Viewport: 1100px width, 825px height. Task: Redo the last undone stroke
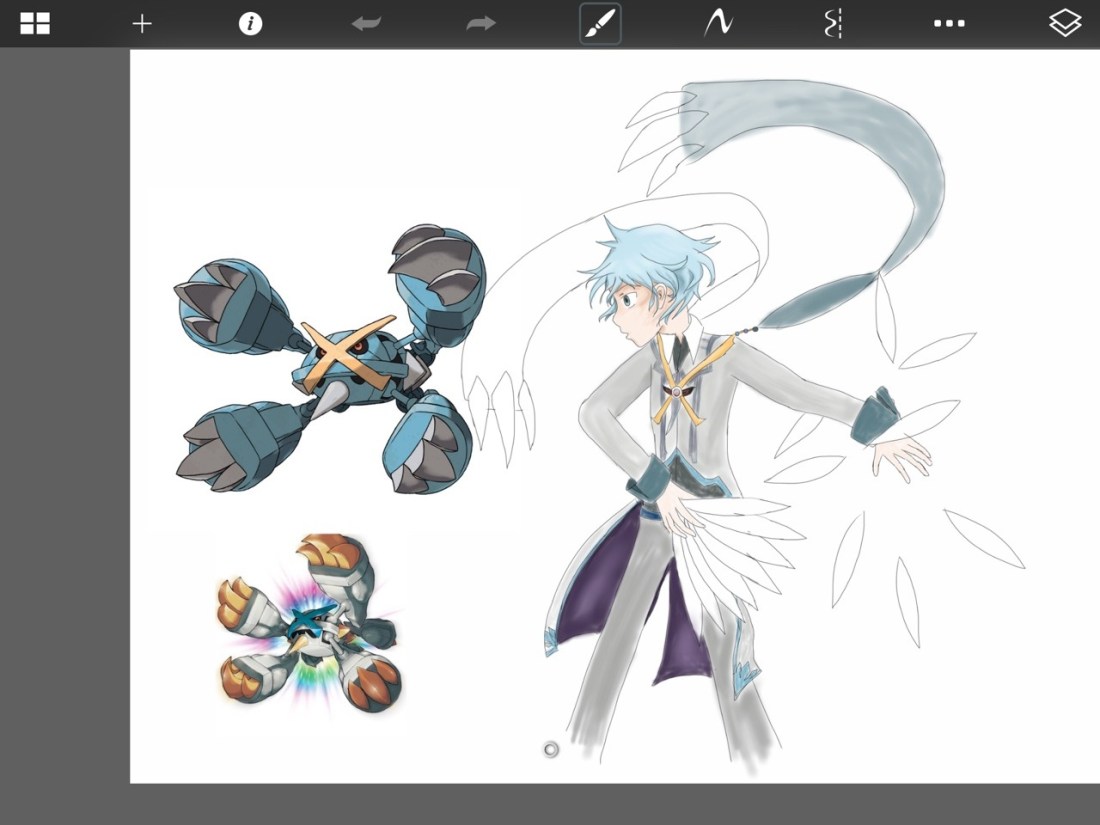(481, 24)
